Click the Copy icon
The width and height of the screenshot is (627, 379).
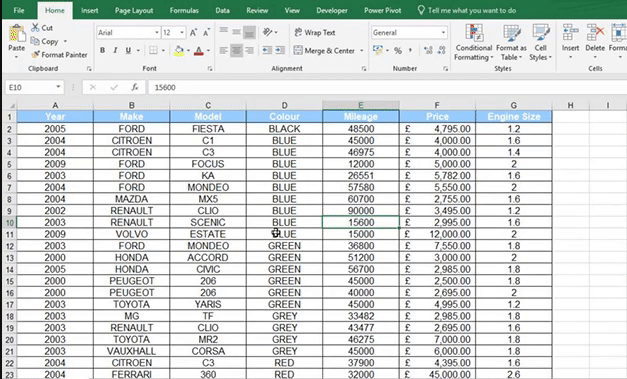click(x=35, y=41)
